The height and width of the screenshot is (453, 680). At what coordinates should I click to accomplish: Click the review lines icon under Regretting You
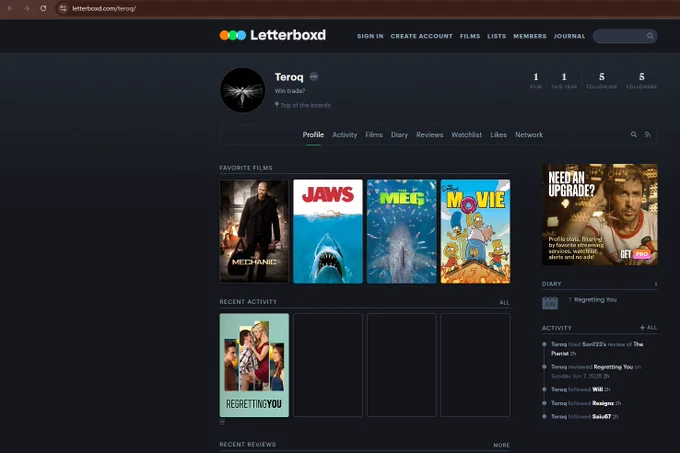click(x=222, y=421)
